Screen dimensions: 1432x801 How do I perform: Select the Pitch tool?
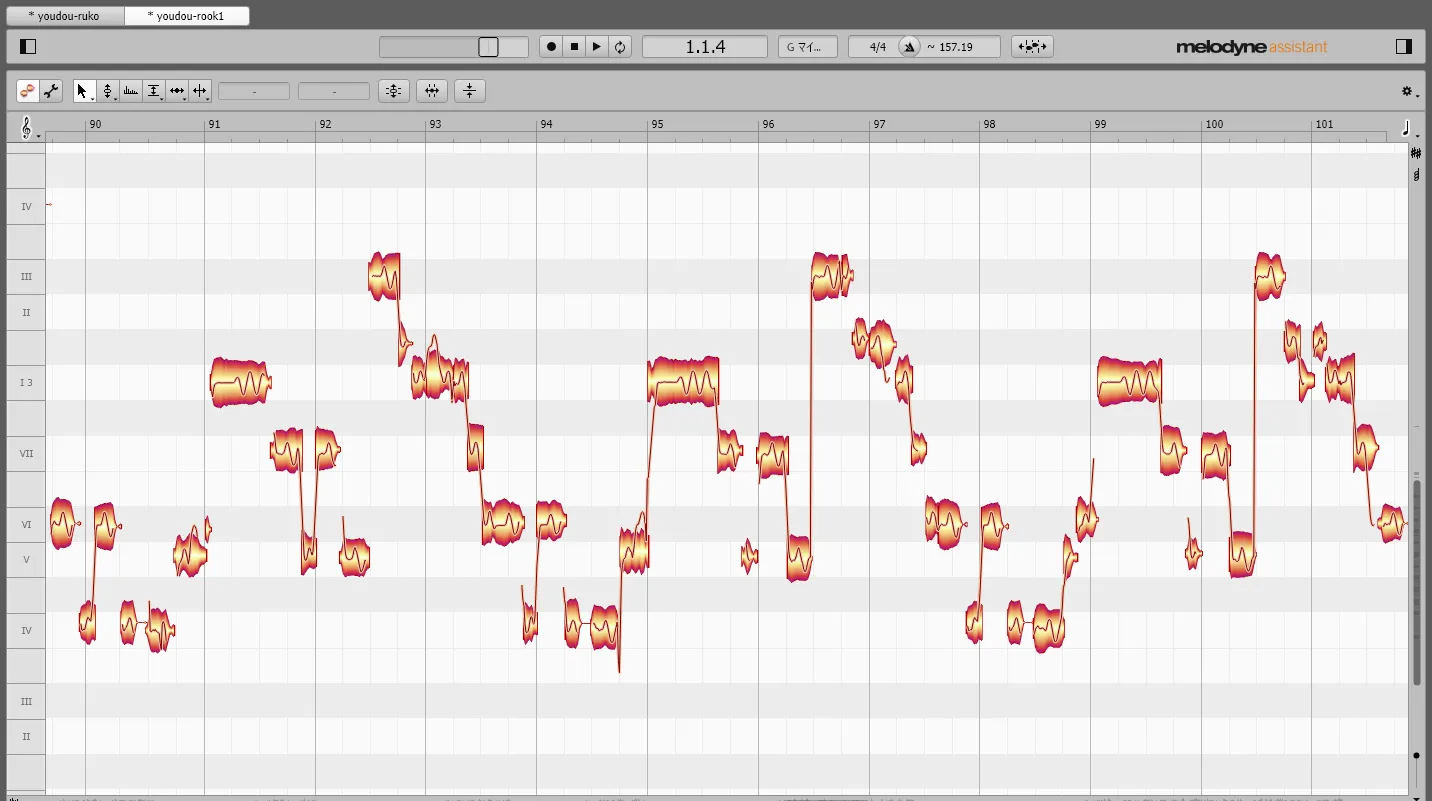pos(107,91)
